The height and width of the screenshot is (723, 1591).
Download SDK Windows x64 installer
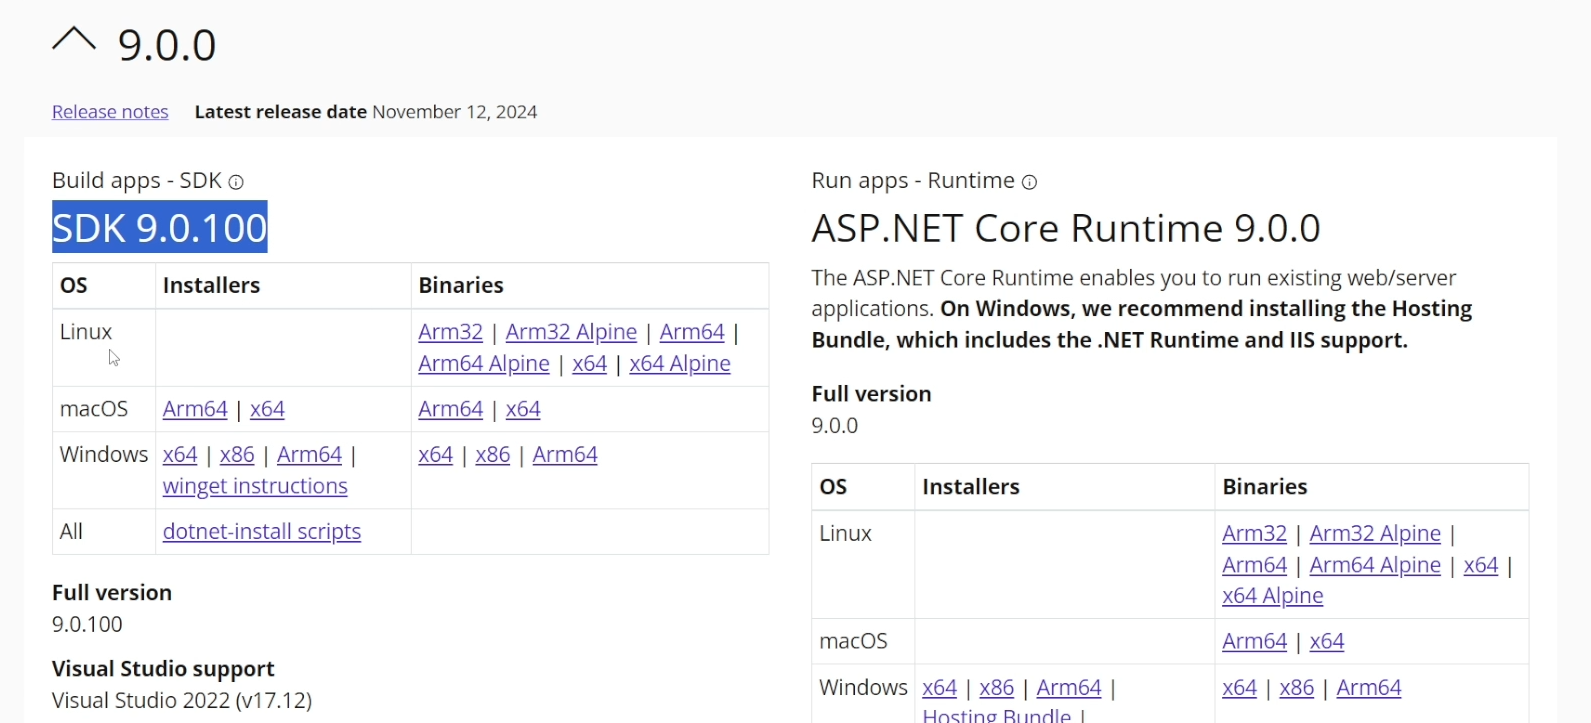tap(180, 455)
